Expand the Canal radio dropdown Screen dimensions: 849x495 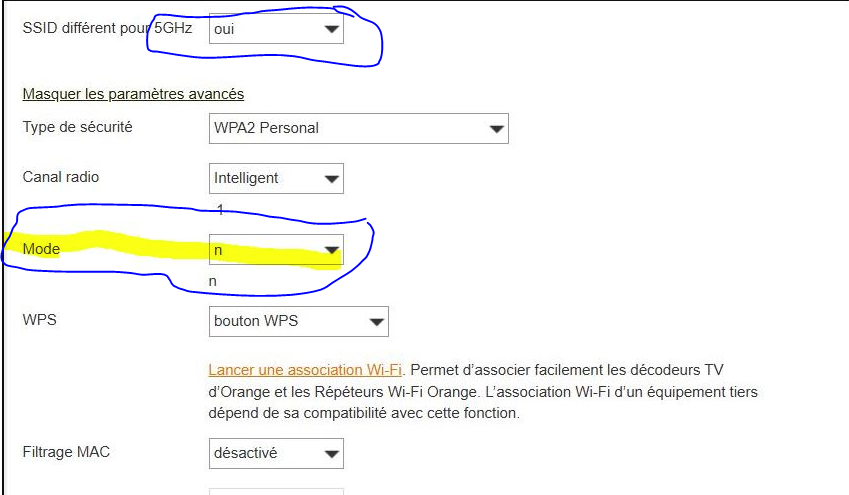click(275, 179)
